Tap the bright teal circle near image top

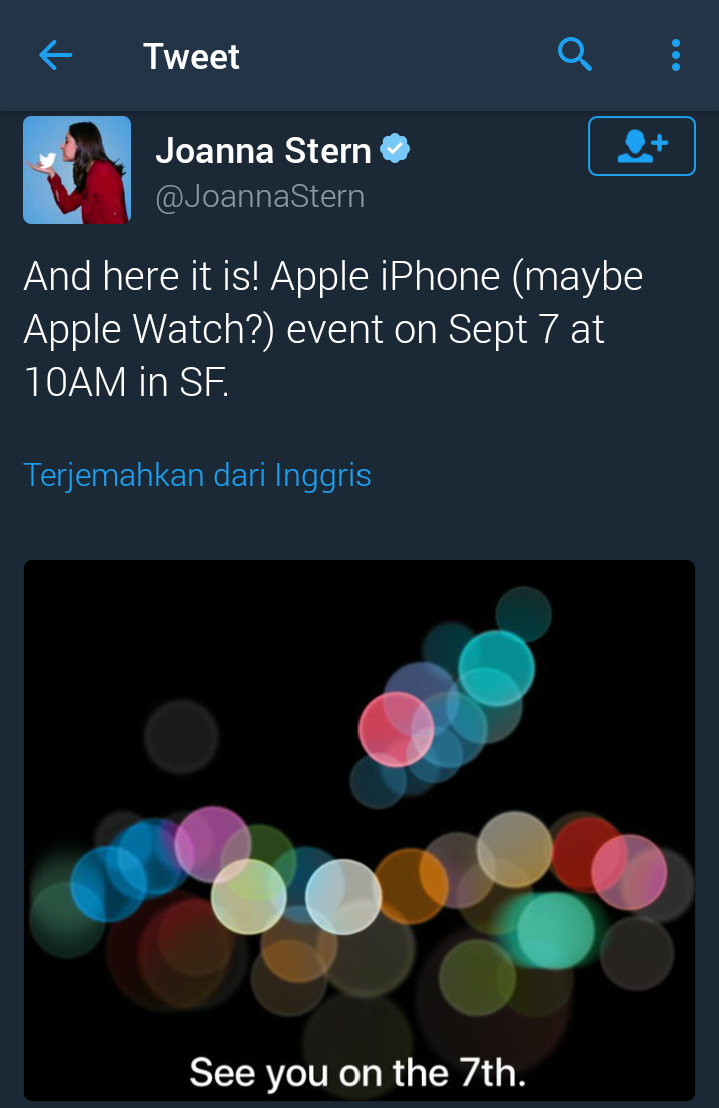(497, 668)
